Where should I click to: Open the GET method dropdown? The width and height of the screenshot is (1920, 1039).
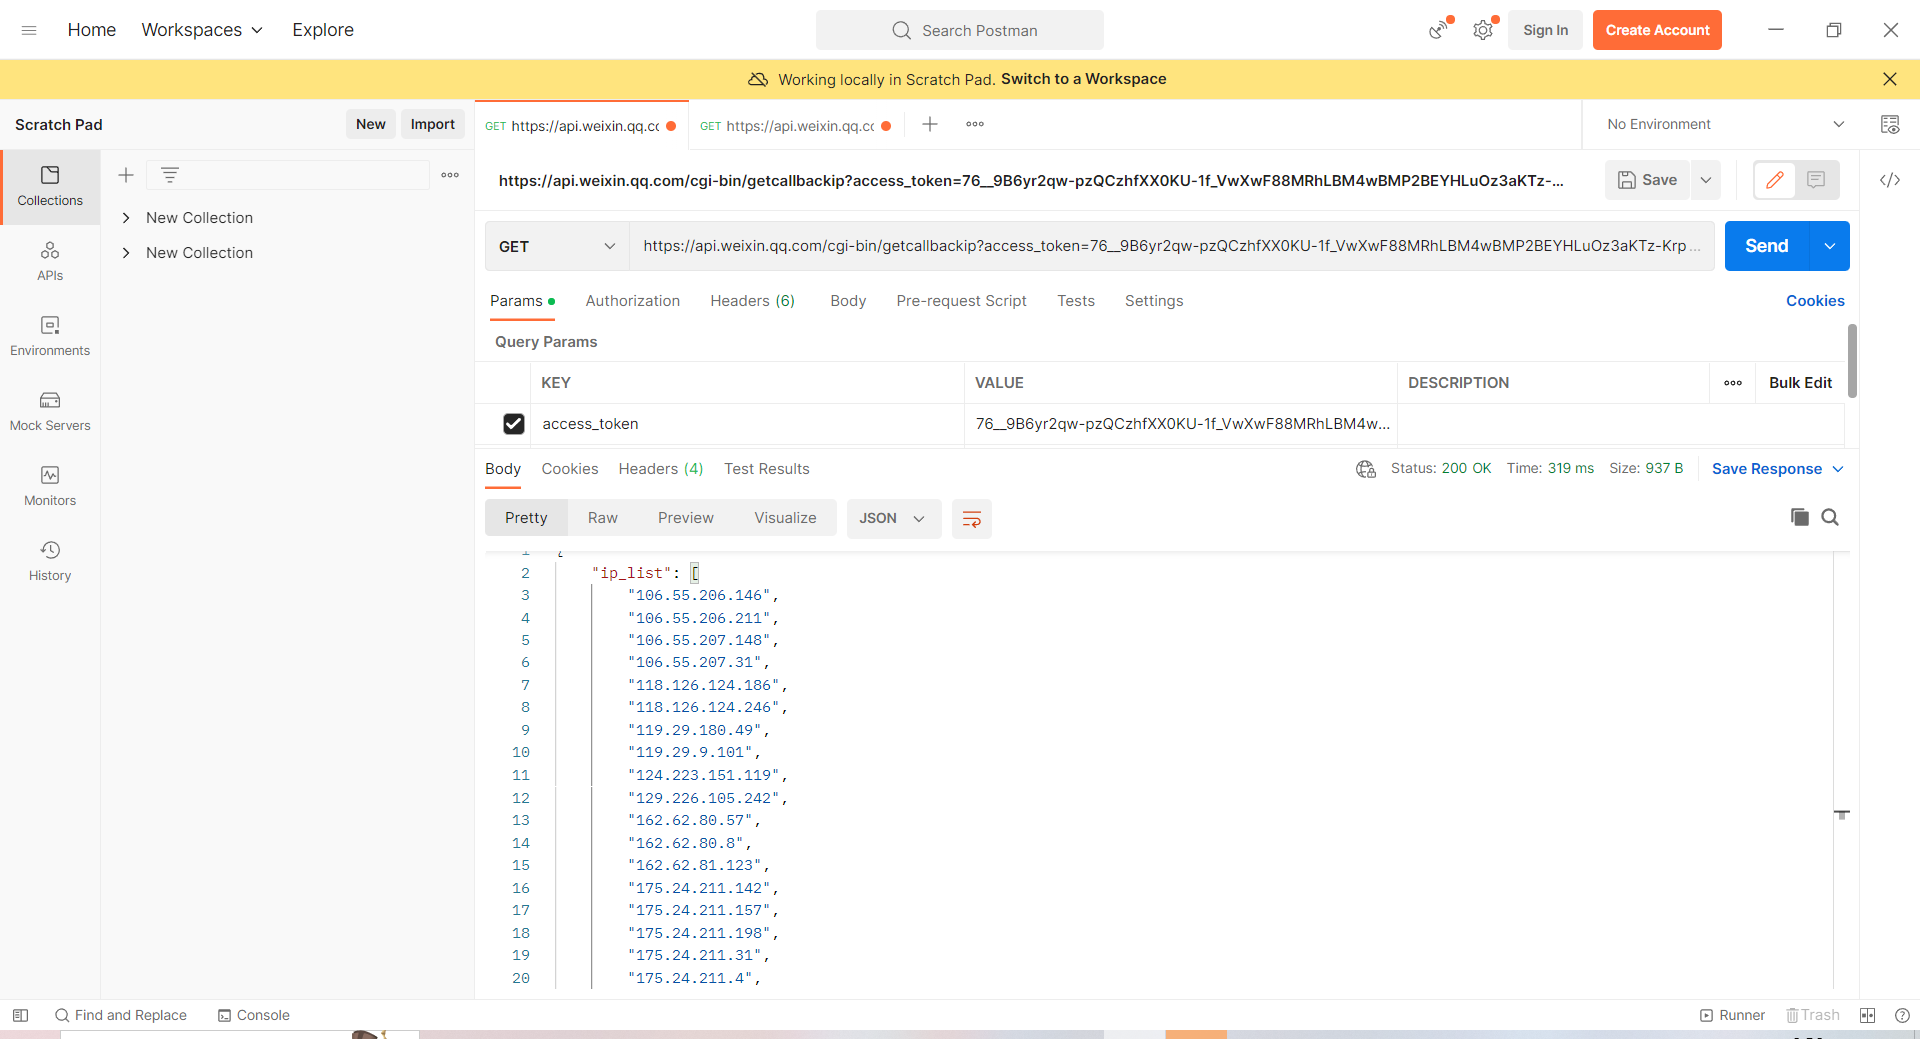click(x=557, y=246)
